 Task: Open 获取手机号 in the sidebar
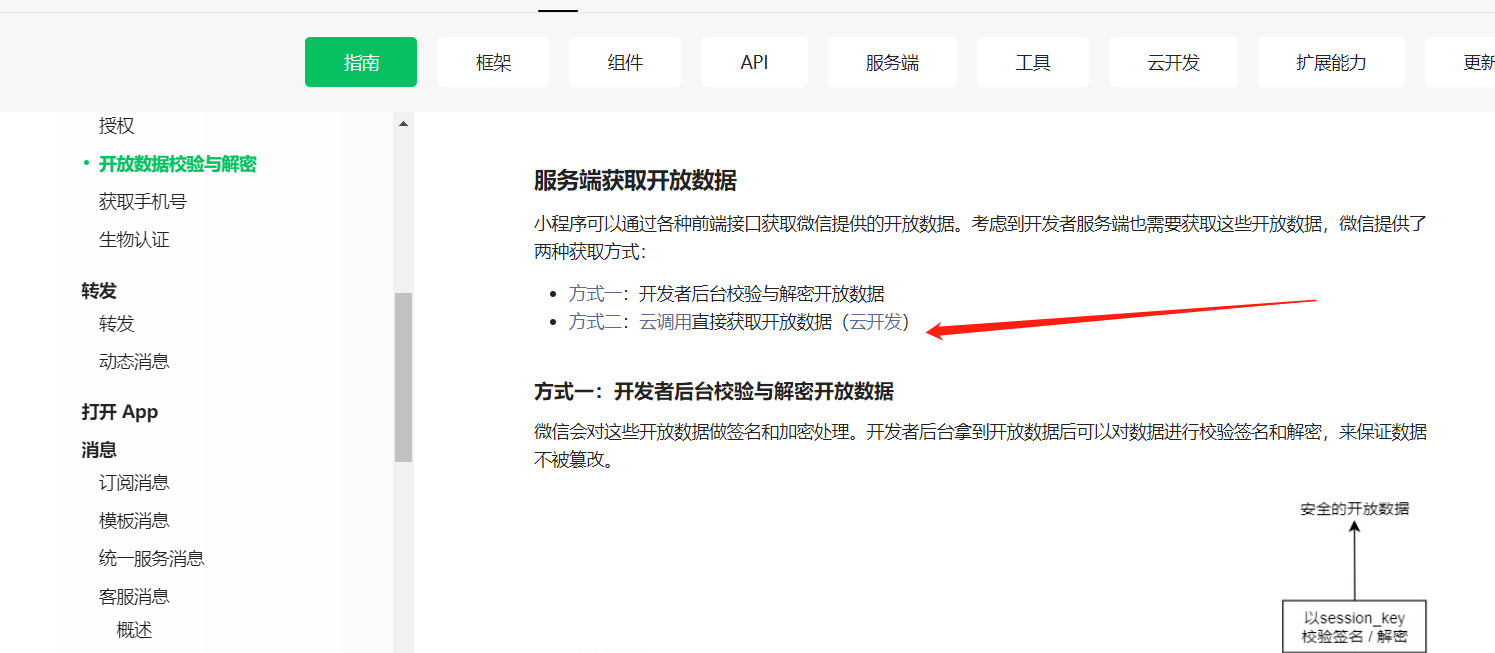pos(142,202)
